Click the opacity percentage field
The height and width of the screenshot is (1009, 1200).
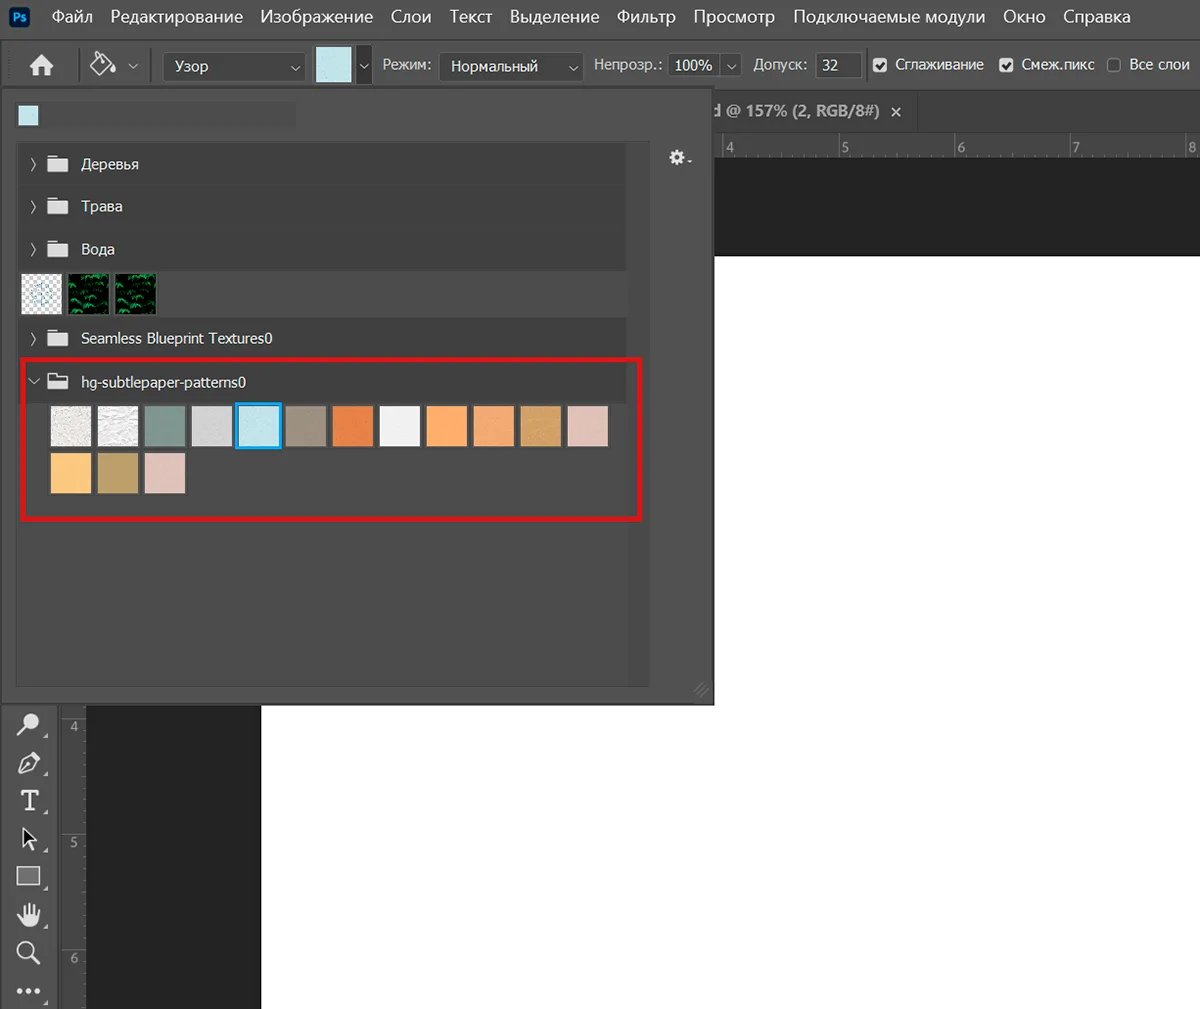pyautogui.click(x=694, y=66)
